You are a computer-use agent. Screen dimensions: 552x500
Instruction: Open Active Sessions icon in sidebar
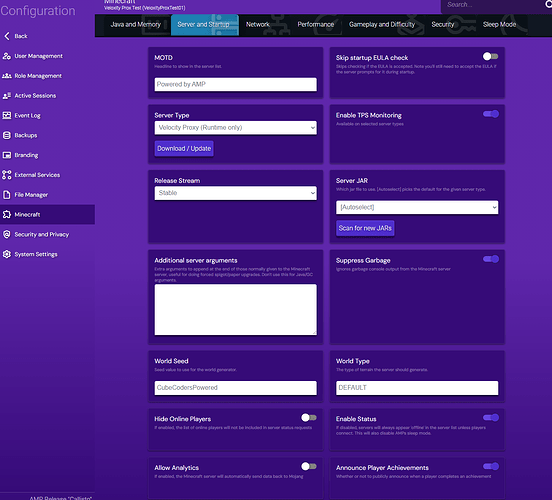(7, 95)
